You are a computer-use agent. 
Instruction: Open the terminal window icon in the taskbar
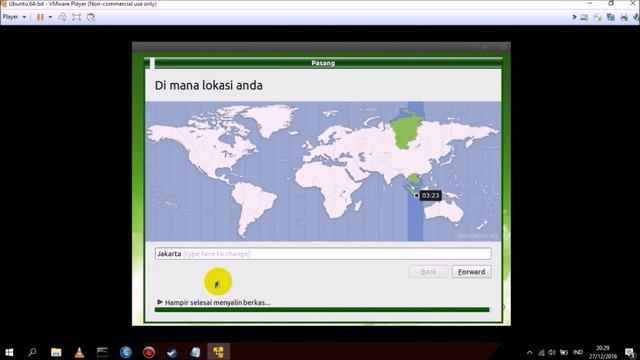(102, 352)
